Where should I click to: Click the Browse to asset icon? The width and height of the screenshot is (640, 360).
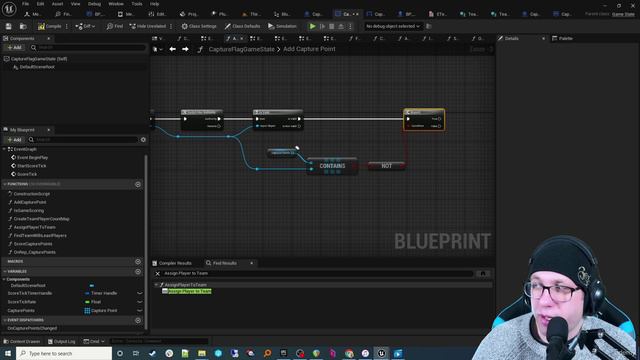pyautogui.click(x=23, y=26)
